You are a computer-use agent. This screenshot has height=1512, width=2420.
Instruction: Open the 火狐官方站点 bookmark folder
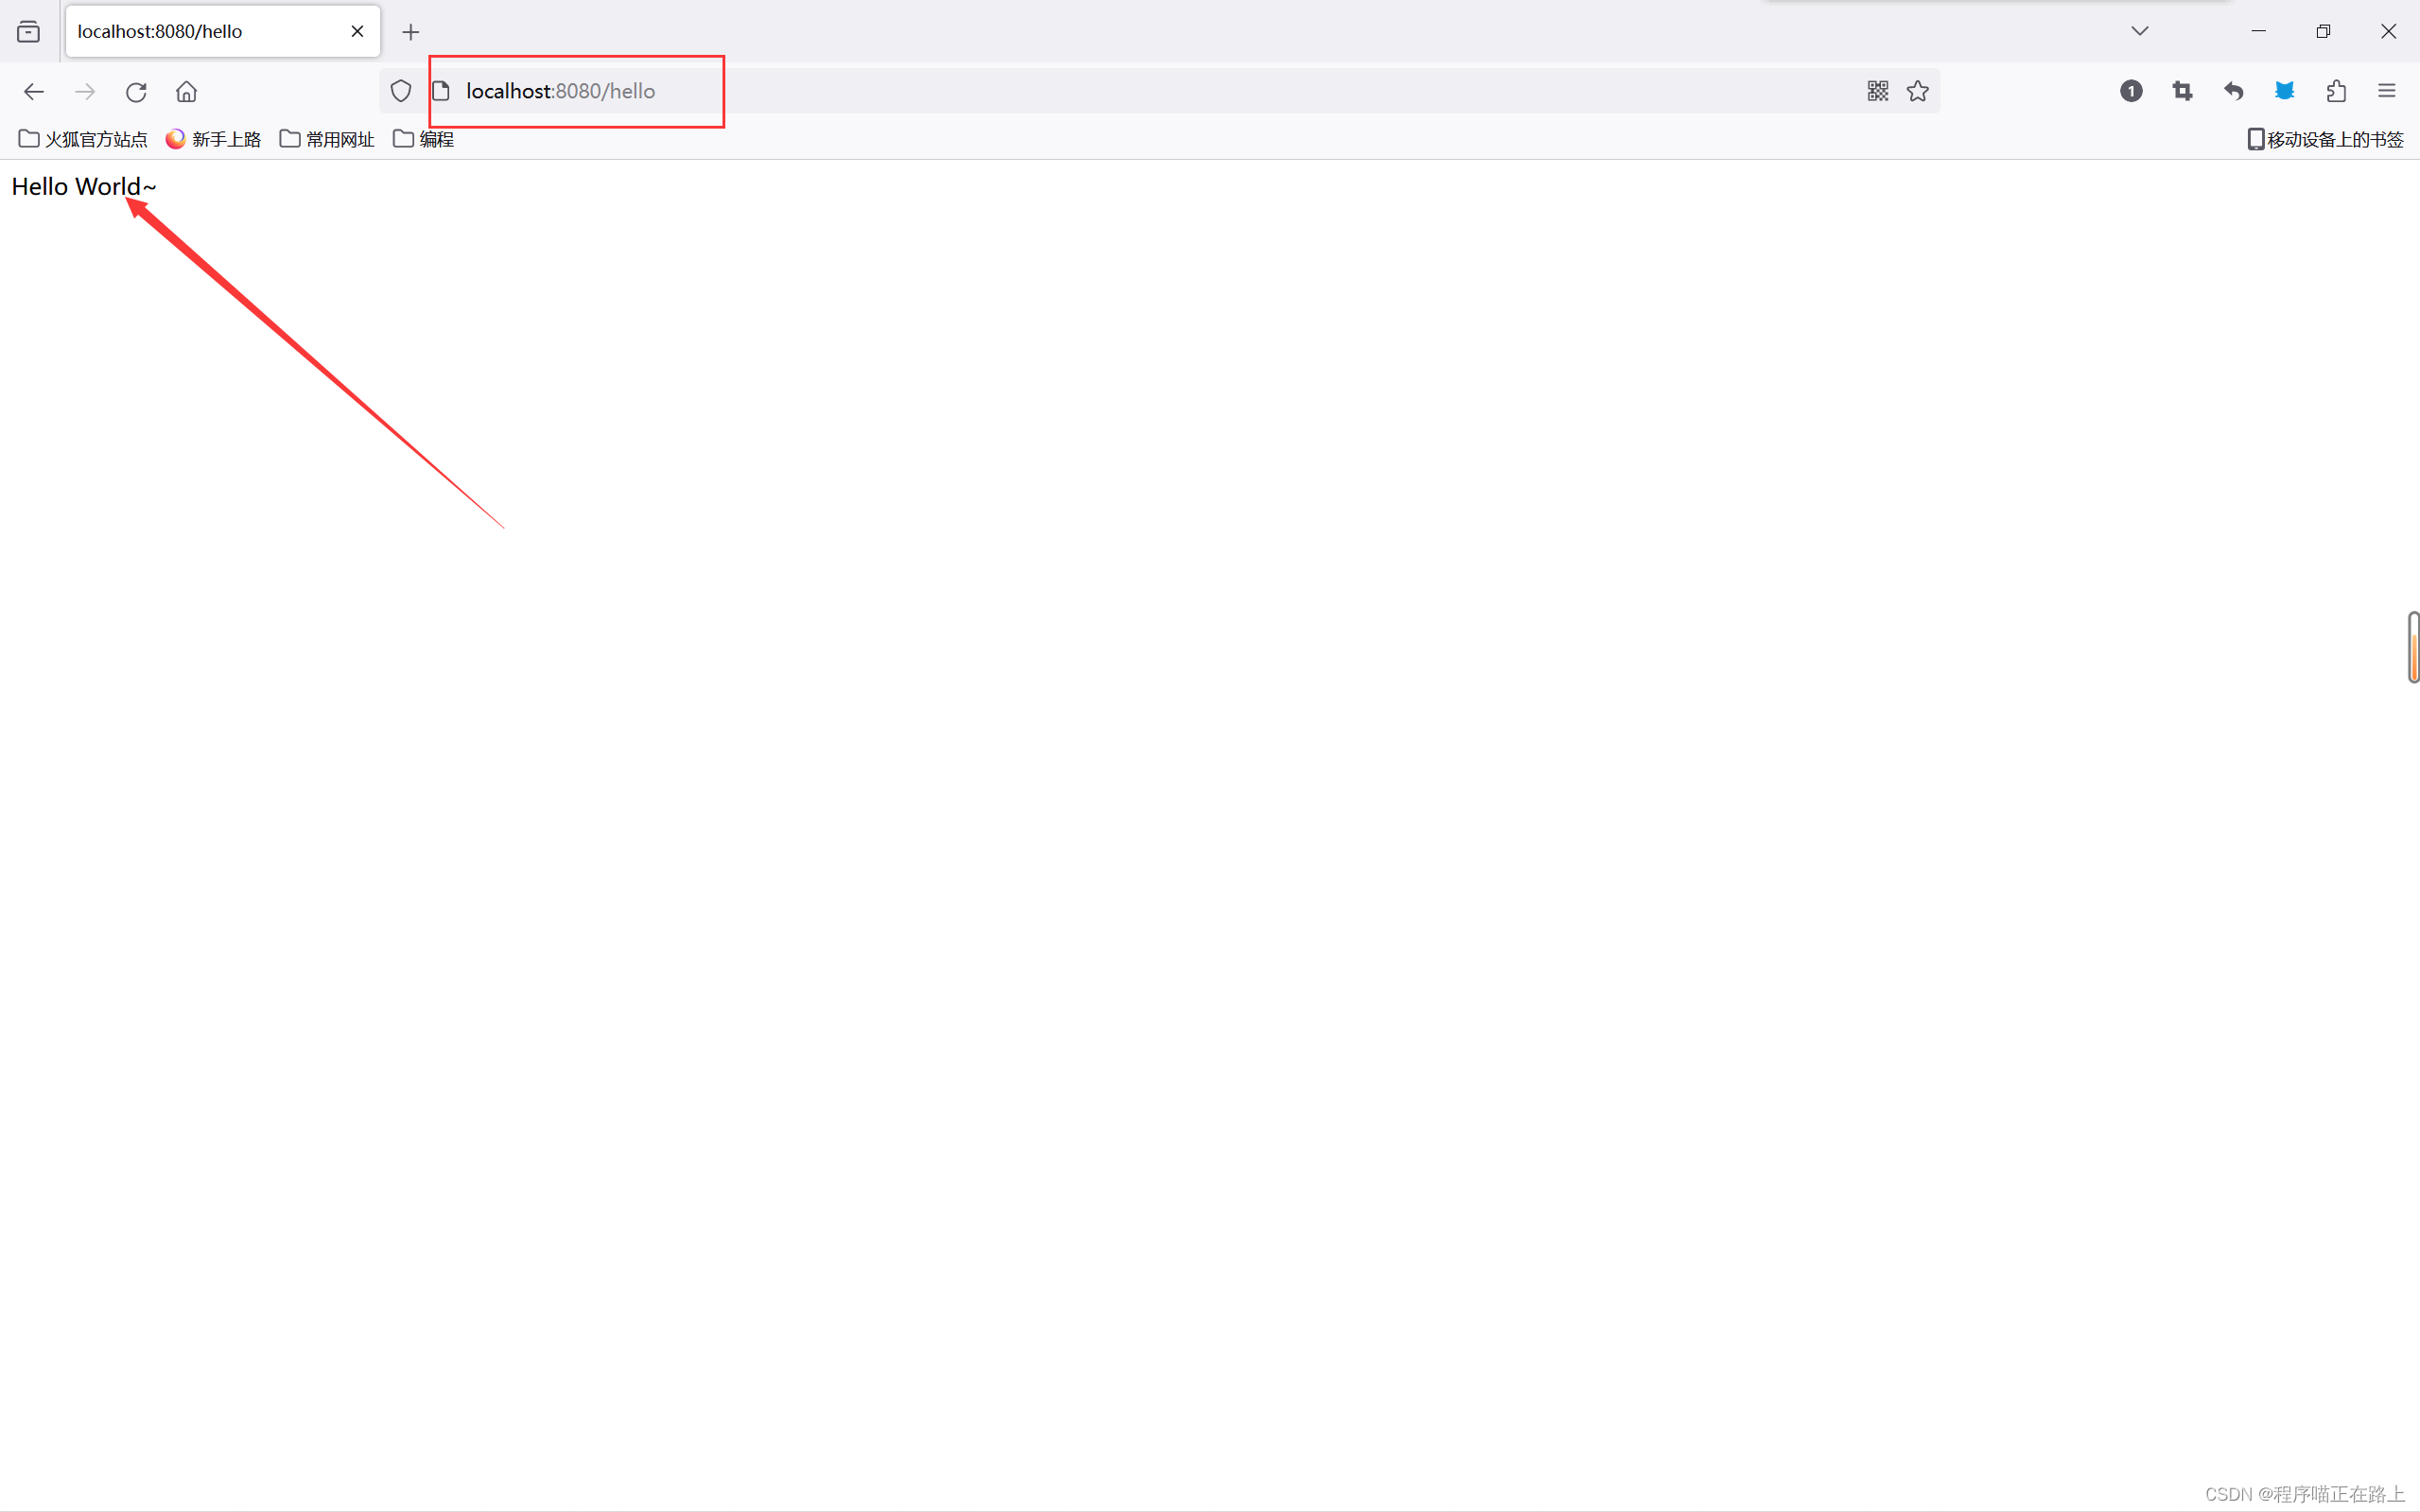[x=83, y=139]
